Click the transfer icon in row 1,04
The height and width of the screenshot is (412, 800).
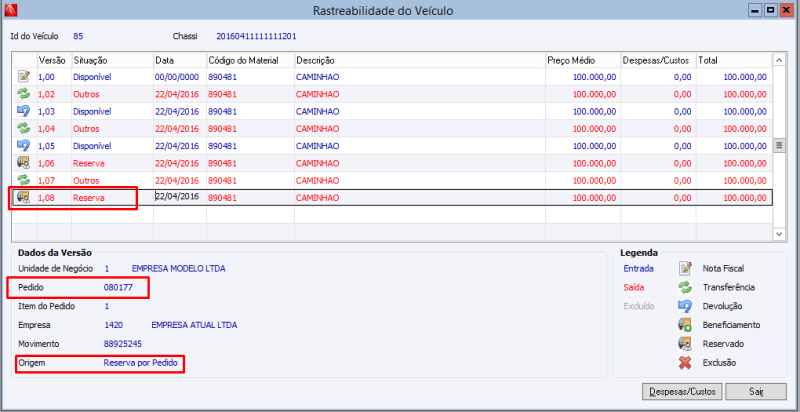pyautogui.click(x=24, y=128)
